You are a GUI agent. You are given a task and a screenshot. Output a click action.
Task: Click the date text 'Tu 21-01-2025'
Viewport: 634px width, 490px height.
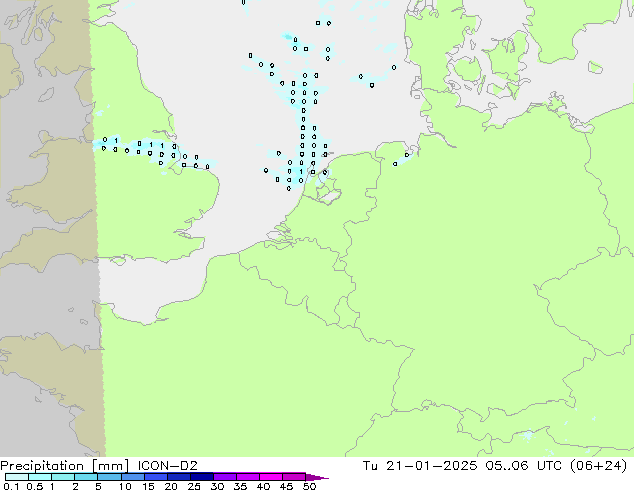point(420,465)
